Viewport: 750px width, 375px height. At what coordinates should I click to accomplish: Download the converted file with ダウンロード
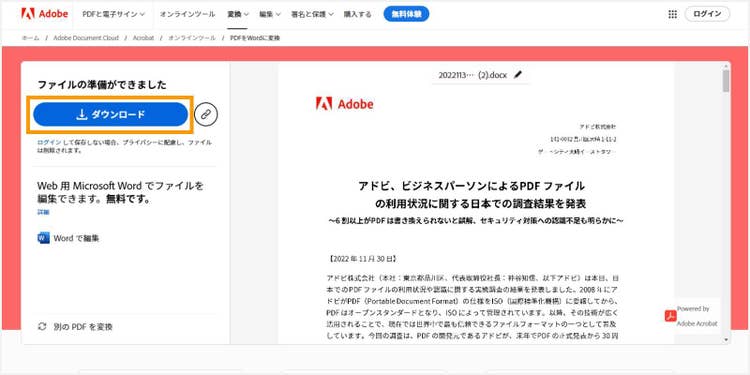pos(110,114)
